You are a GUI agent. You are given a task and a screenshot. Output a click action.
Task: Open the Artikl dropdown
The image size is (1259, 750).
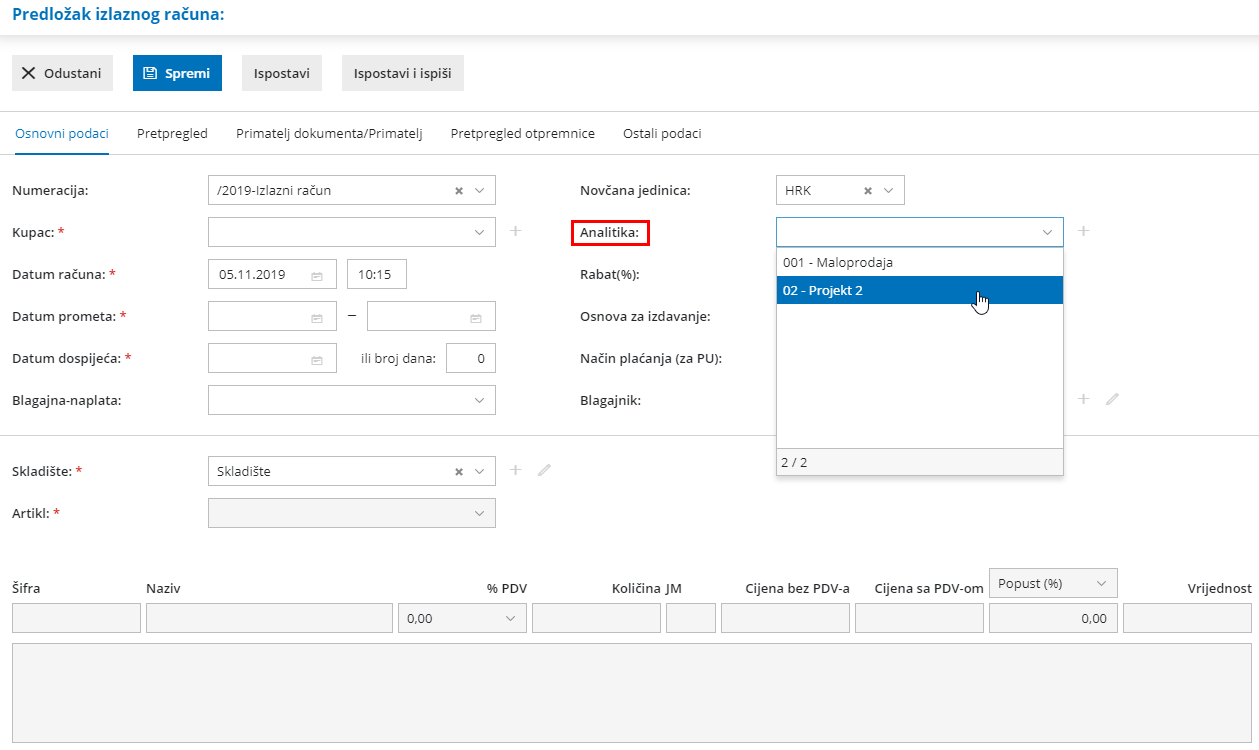pyautogui.click(x=352, y=513)
